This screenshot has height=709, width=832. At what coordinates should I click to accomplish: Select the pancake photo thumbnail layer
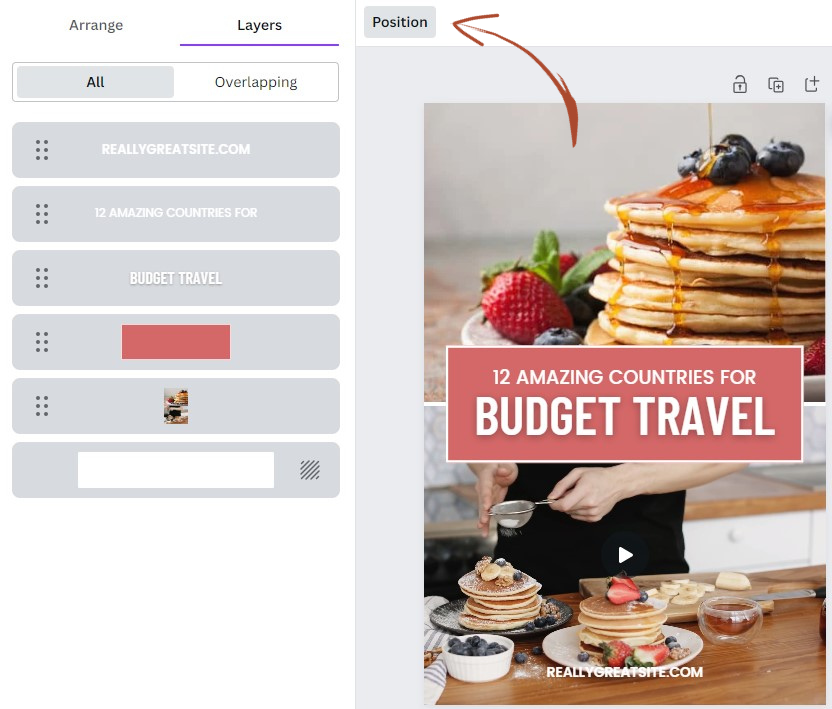176,406
